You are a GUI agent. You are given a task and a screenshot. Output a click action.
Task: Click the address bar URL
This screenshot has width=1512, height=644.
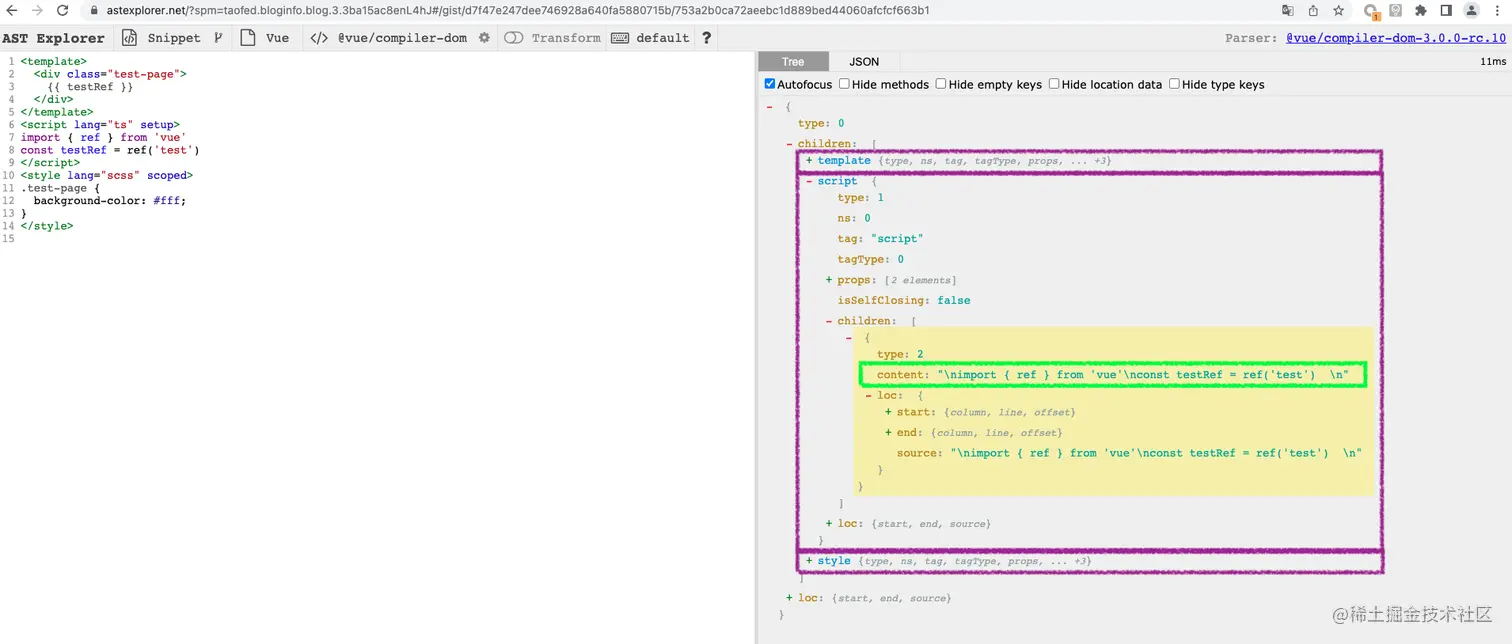(518, 10)
